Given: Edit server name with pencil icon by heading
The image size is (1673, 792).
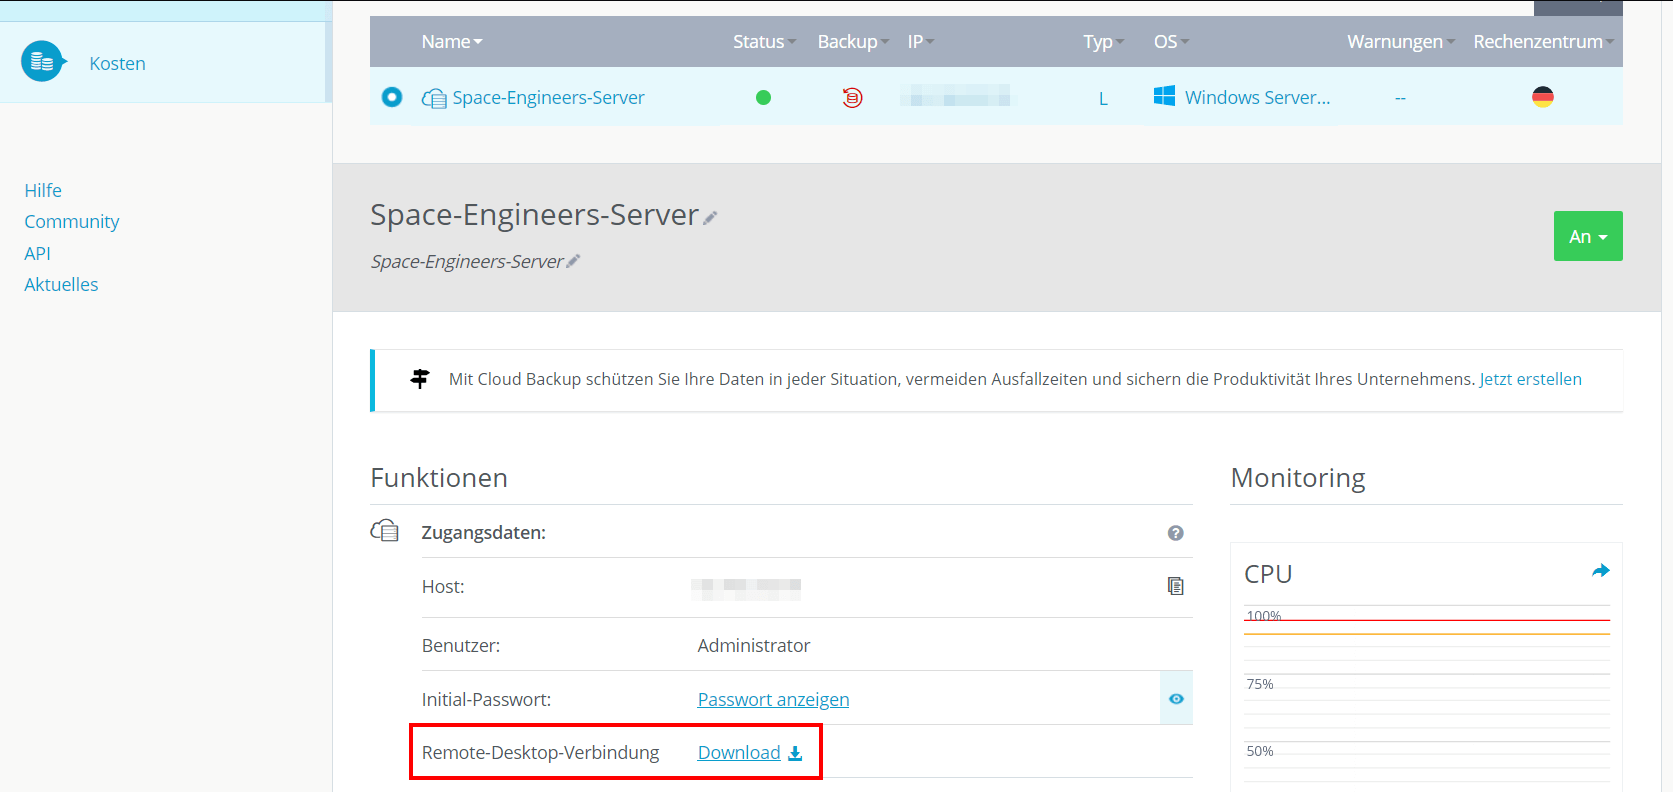Looking at the screenshot, I should (710, 218).
